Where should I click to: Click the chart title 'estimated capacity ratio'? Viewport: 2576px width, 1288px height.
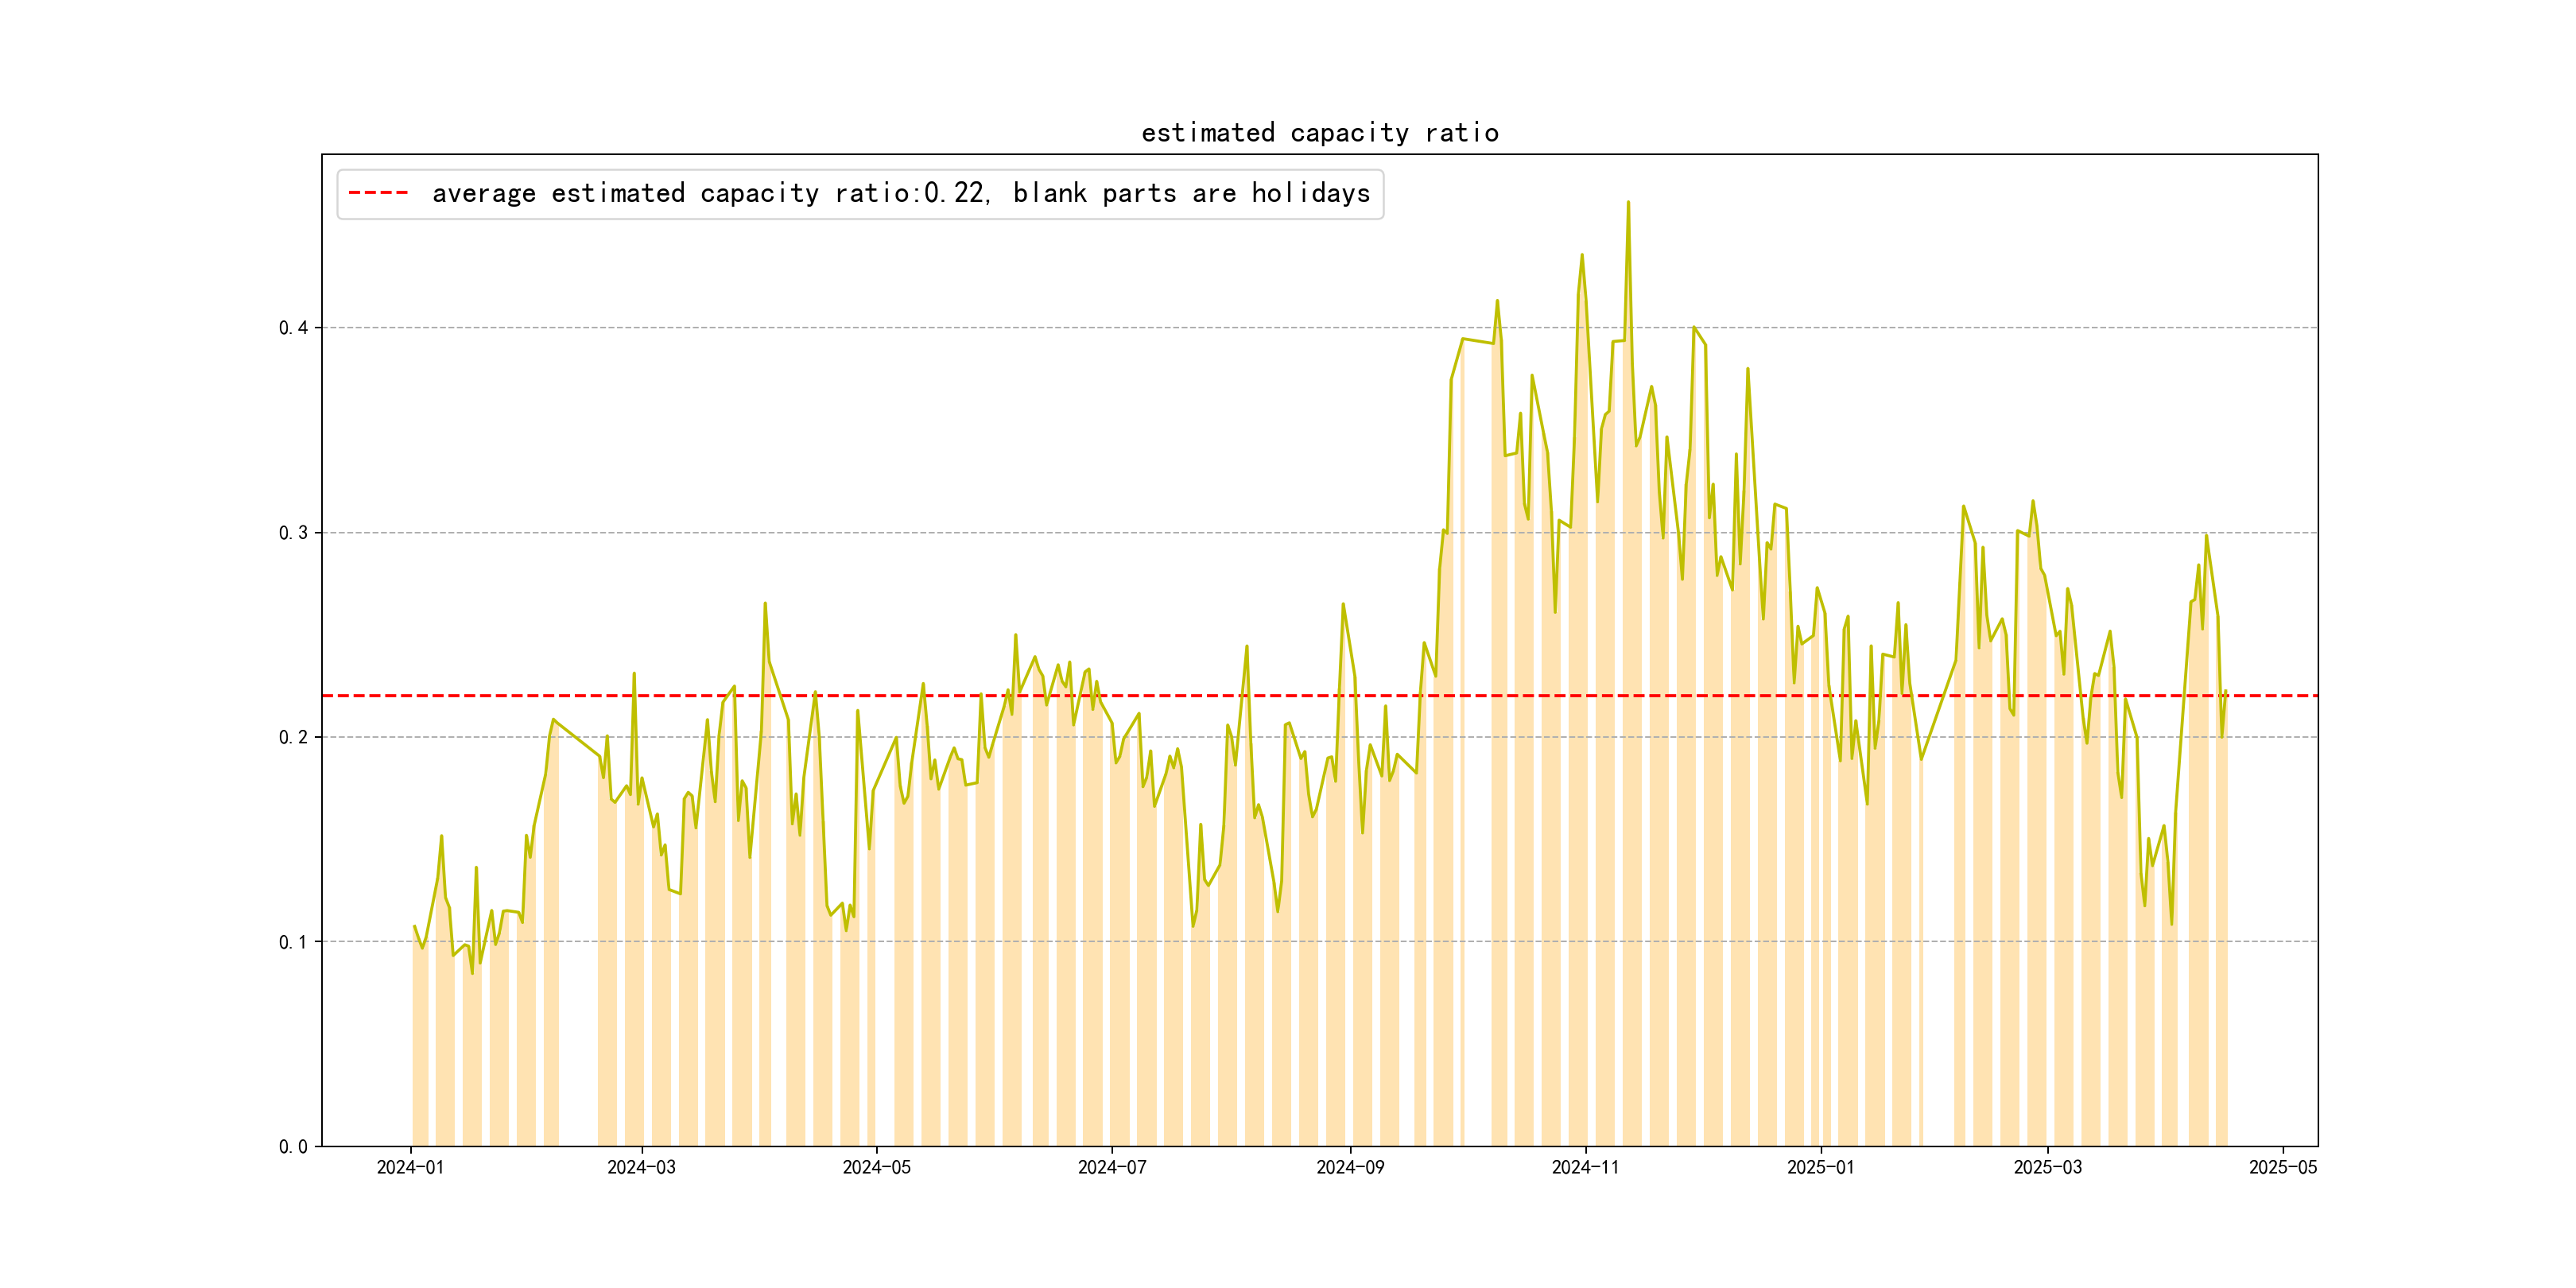tap(1319, 133)
